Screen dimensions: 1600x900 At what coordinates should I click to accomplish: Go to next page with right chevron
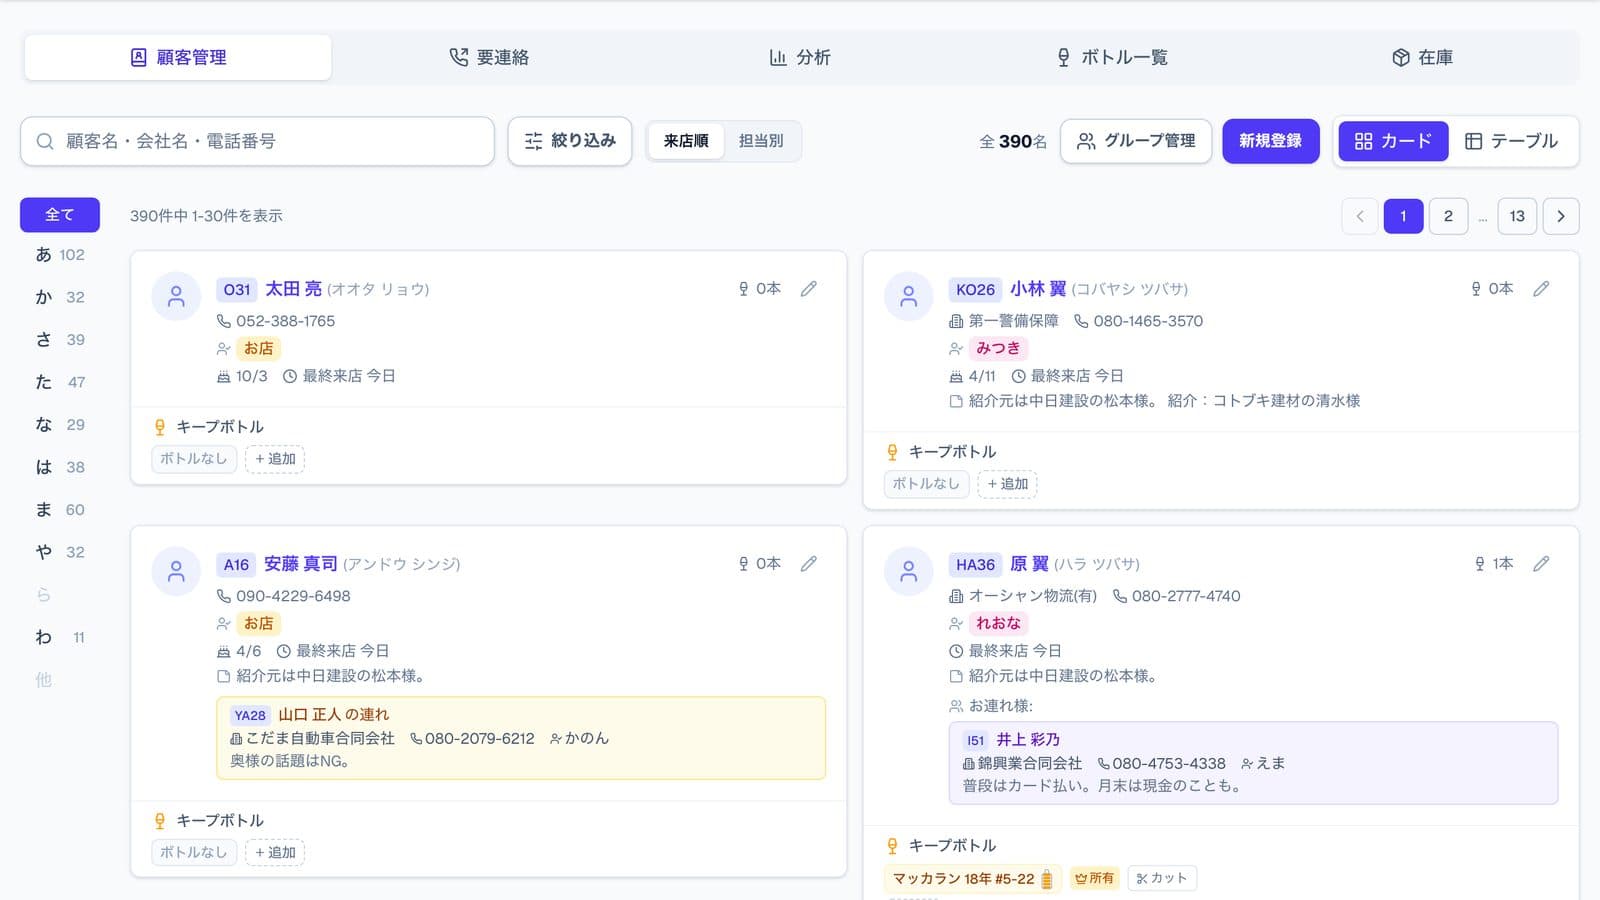(x=1561, y=216)
